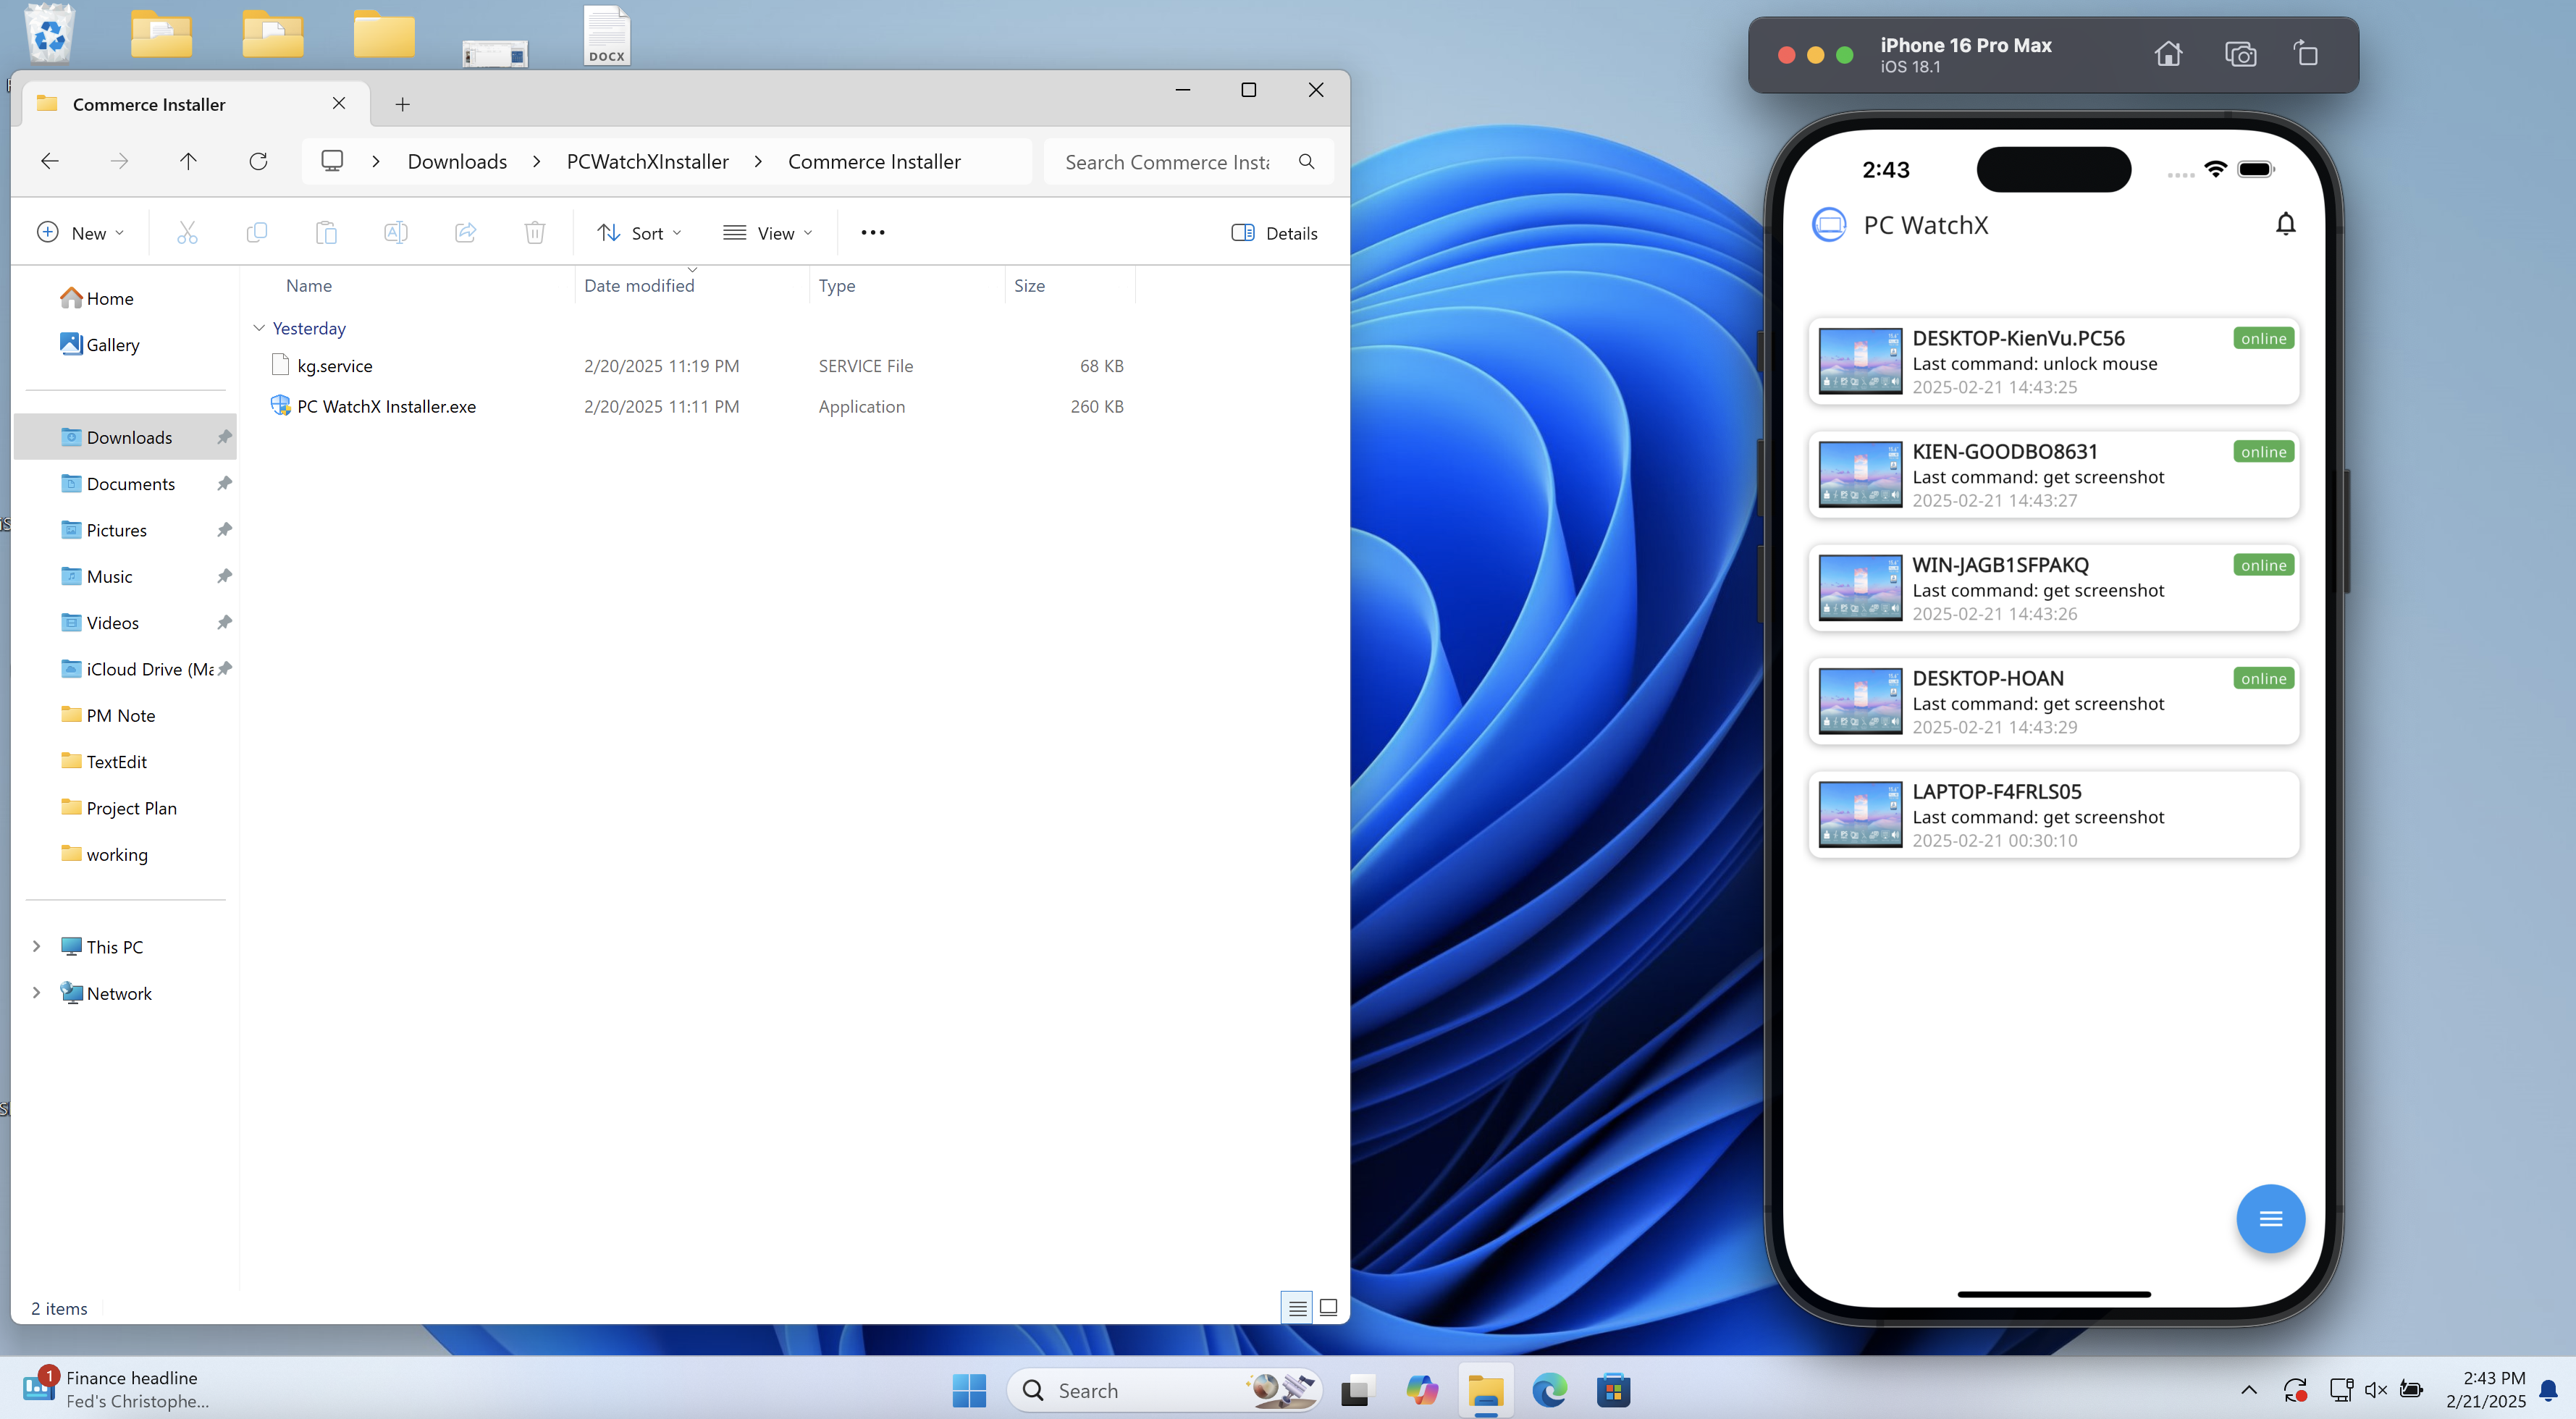Click the search magnifier icon in Explorer
The width and height of the screenshot is (2576, 1419).
click(1306, 162)
